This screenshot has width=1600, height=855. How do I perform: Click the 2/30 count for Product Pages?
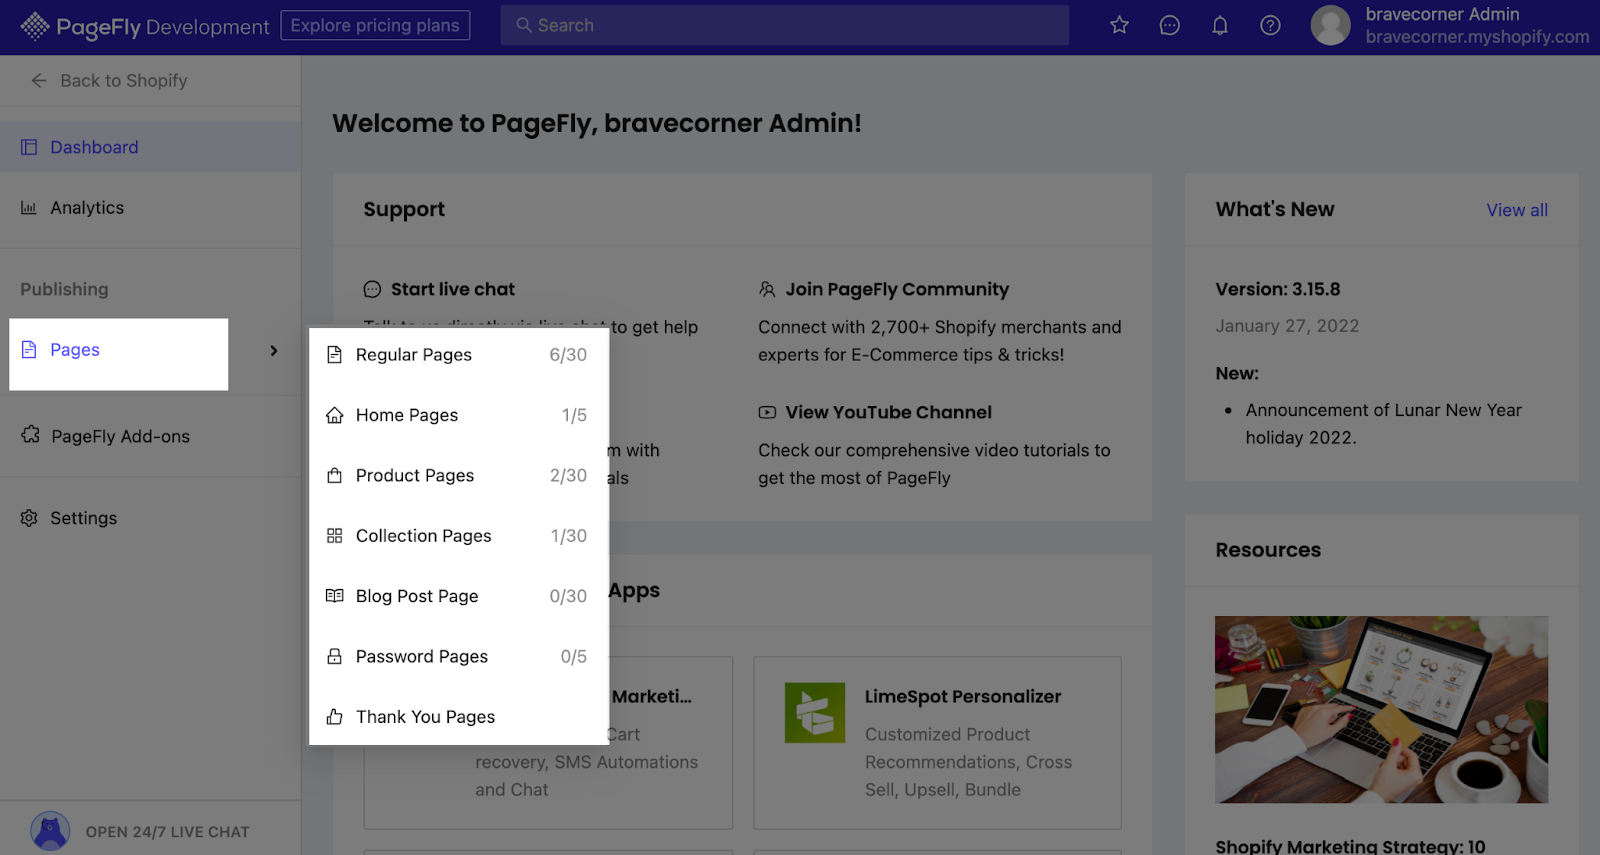pyautogui.click(x=568, y=475)
